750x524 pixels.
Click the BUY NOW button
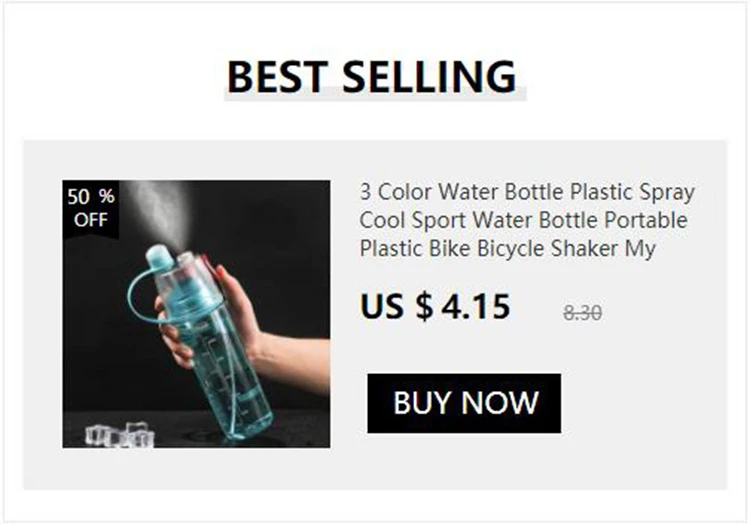(x=464, y=404)
